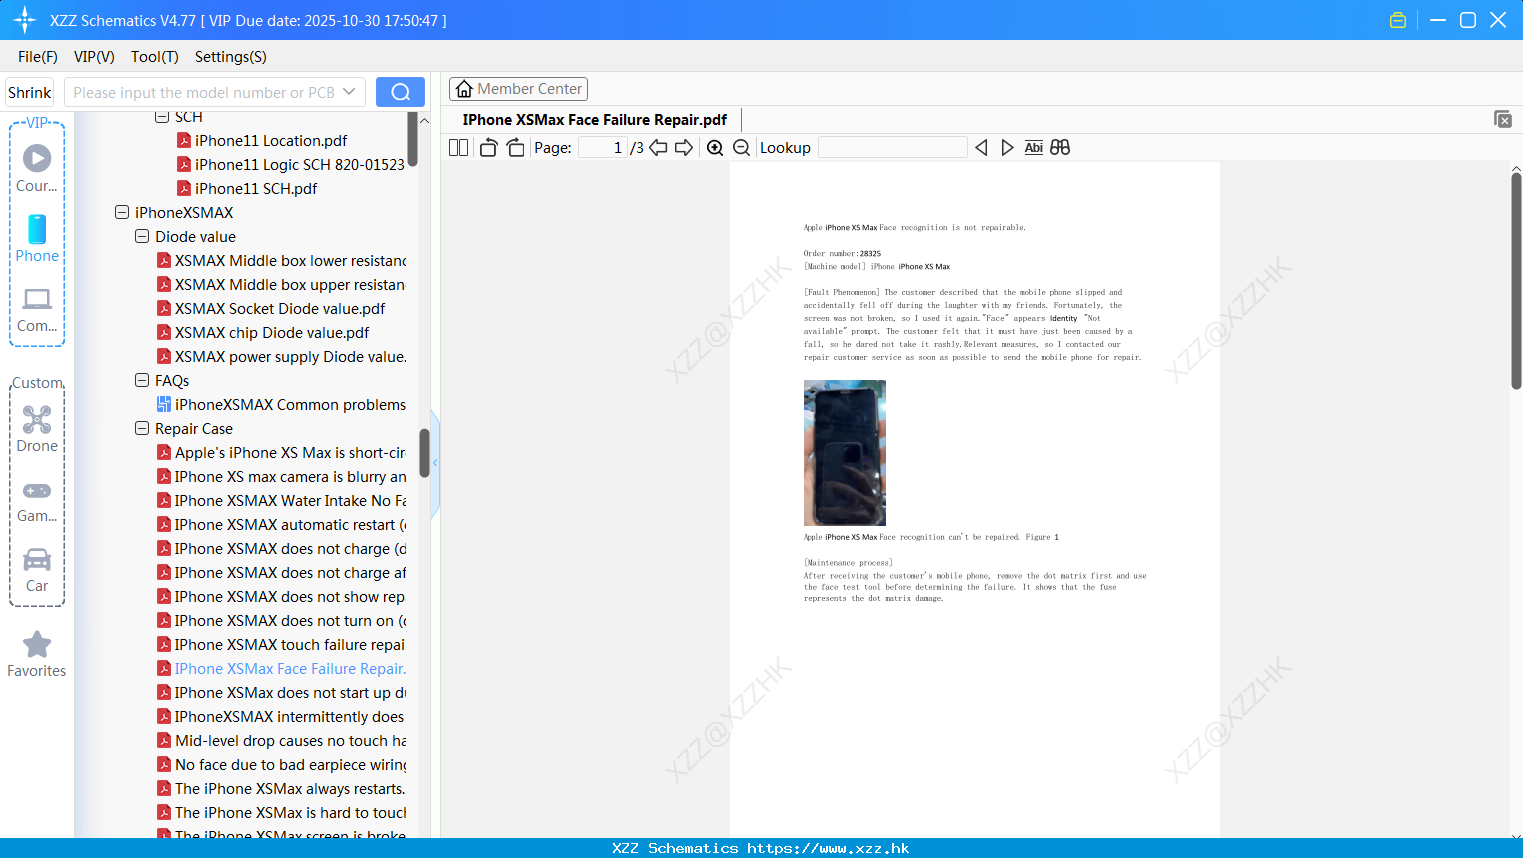1523x858 pixels.
Task: Open iPhone11 Location.pdf
Action: pos(271,140)
